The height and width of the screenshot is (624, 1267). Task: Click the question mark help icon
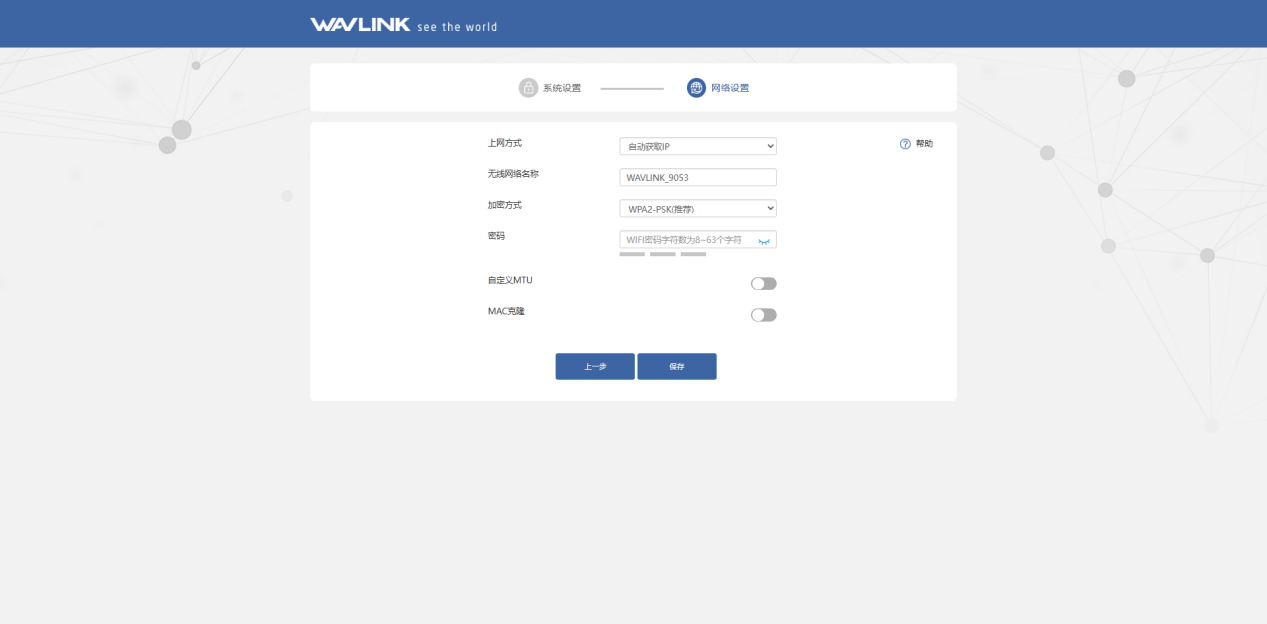(x=905, y=144)
